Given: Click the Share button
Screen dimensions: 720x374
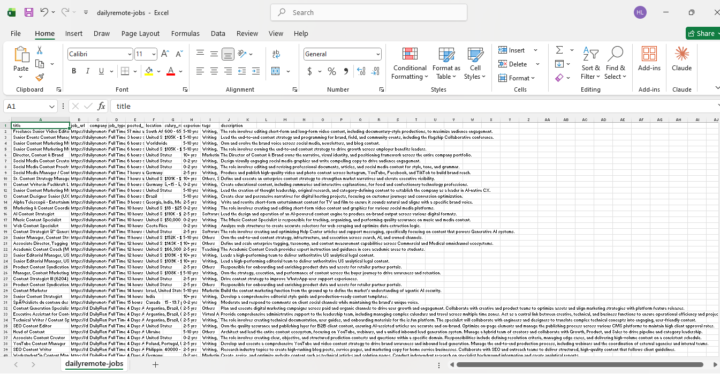Looking at the screenshot, I should coord(703,34).
